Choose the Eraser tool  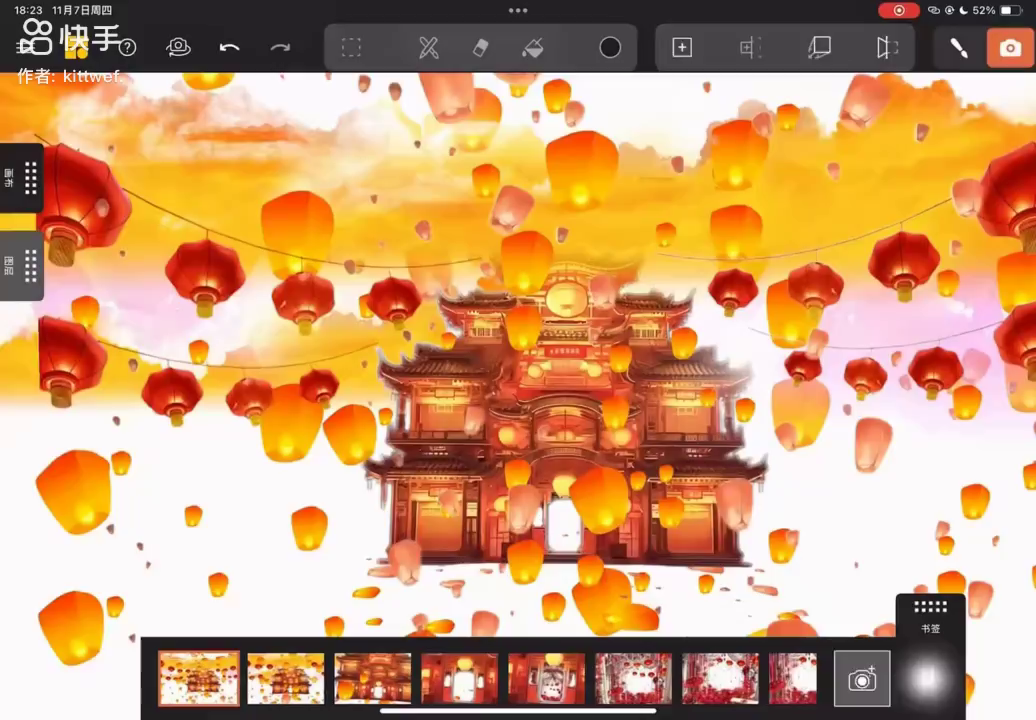point(481,48)
